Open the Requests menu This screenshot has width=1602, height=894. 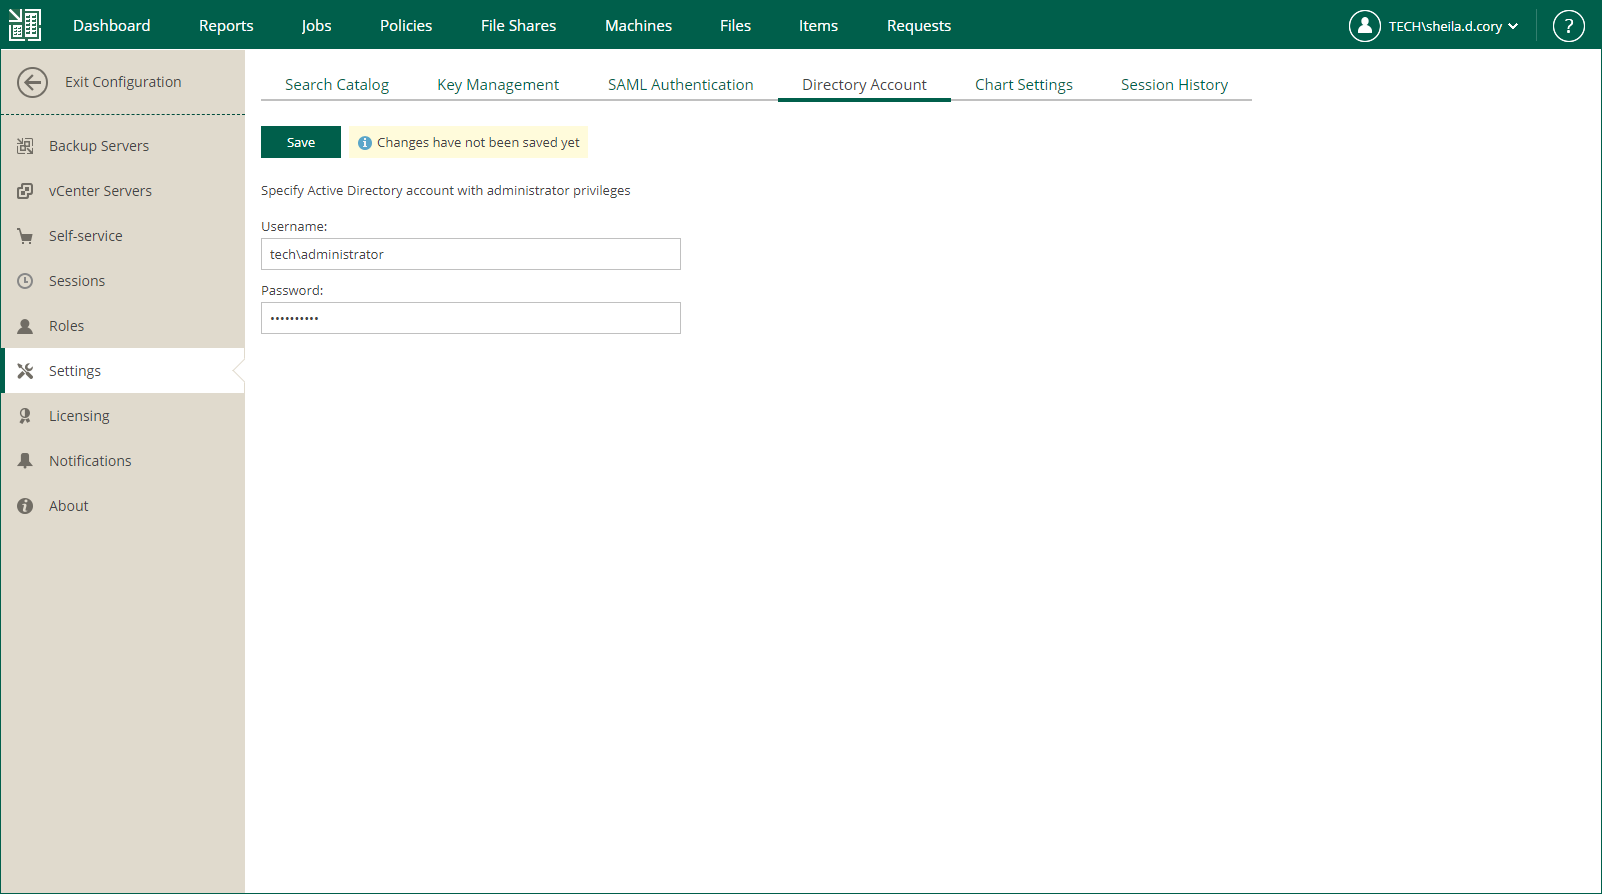(919, 26)
